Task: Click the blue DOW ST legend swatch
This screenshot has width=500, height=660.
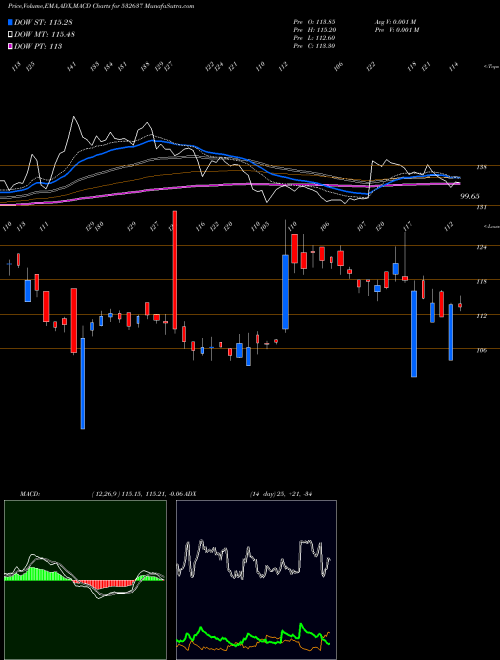Action: (11, 22)
